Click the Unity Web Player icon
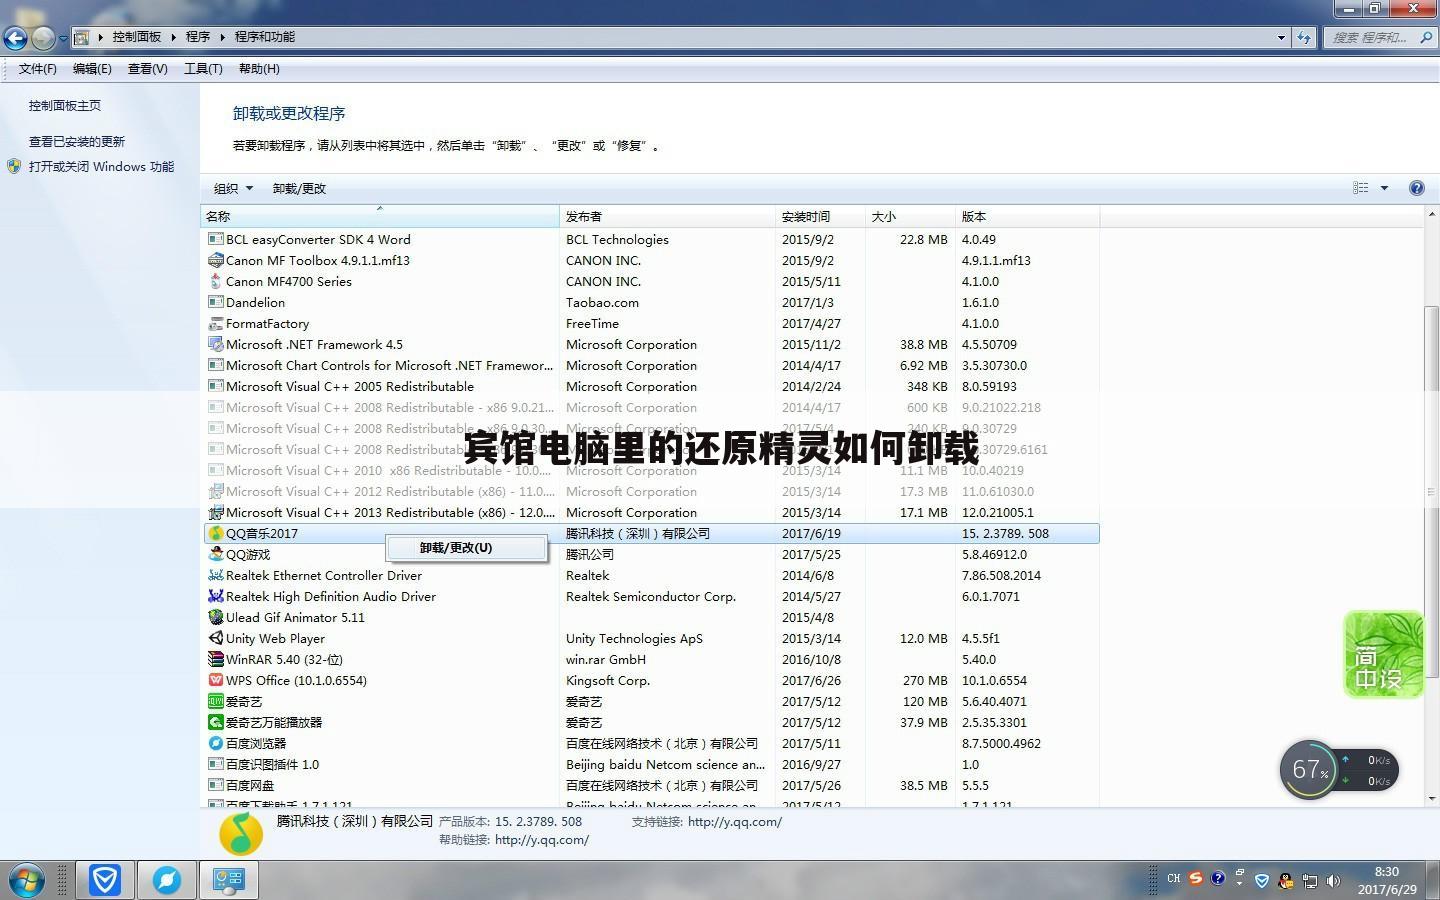This screenshot has height=900, width=1440. 215,639
